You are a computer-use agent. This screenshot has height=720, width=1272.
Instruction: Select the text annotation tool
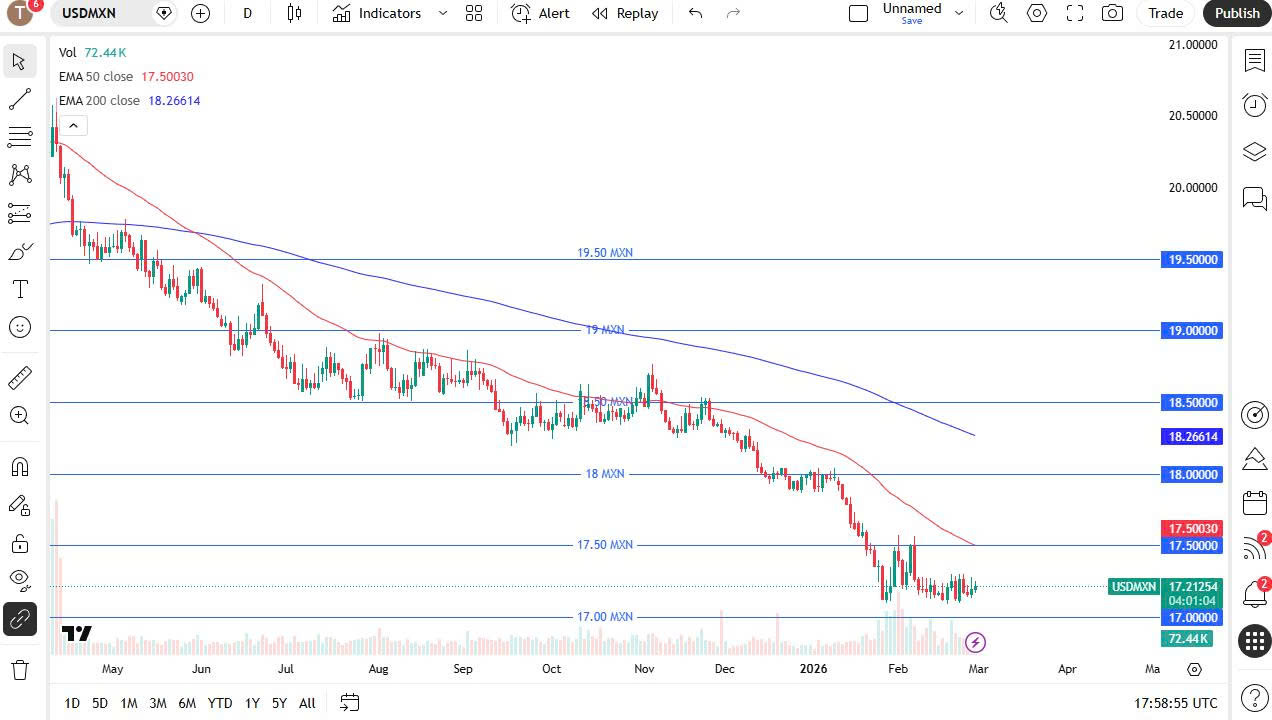click(x=19, y=290)
